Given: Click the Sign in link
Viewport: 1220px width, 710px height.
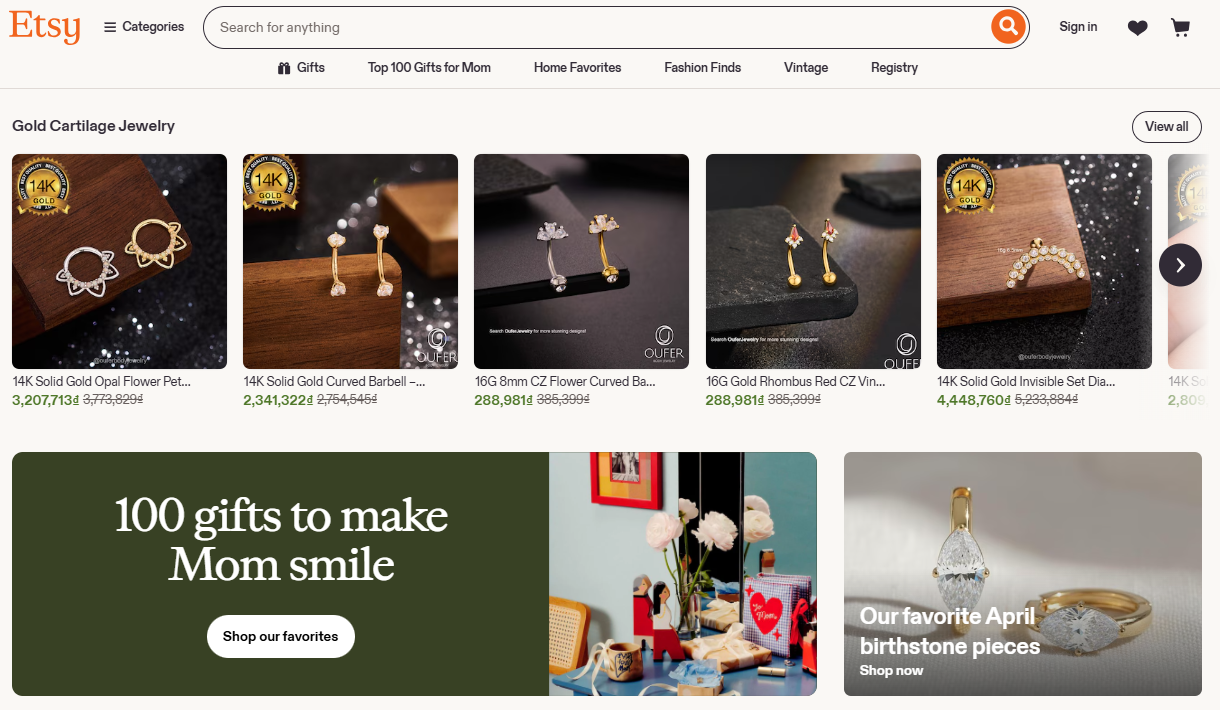Looking at the screenshot, I should (x=1078, y=27).
